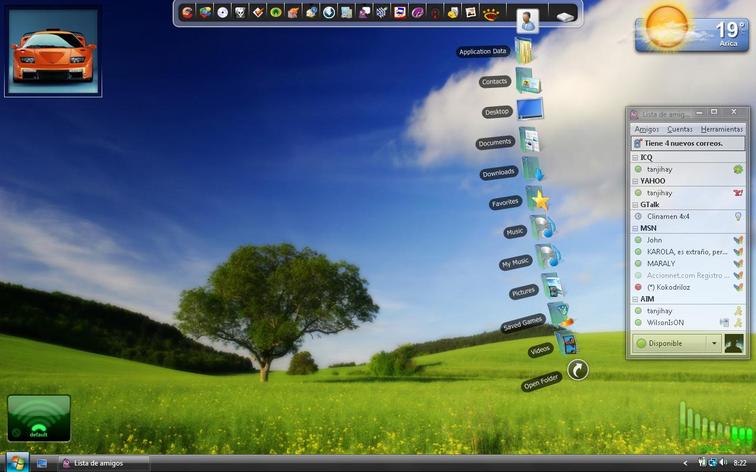Click the taskbar clock showing 8:22
The height and width of the screenshot is (472, 756).
tap(740, 463)
